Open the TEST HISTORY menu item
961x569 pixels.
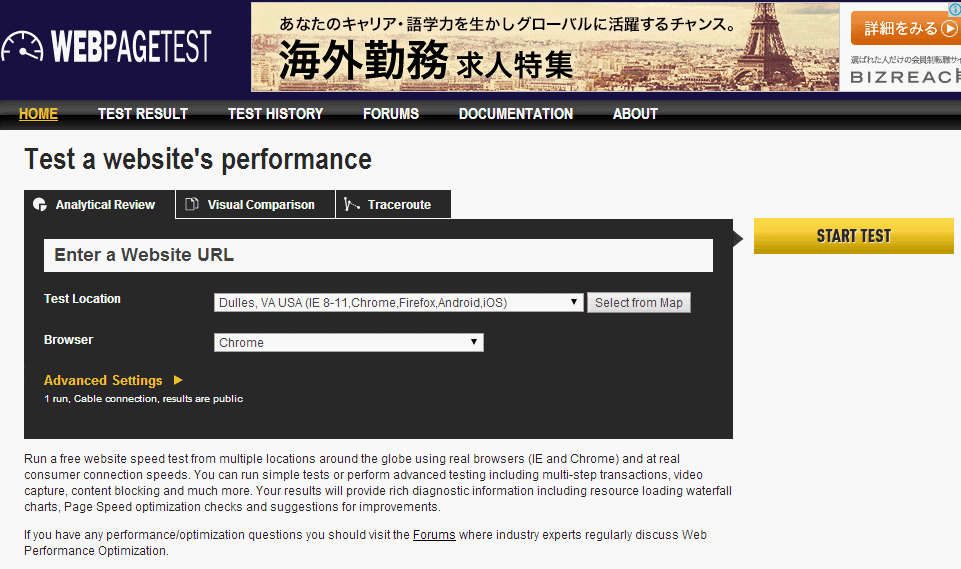coord(275,114)
